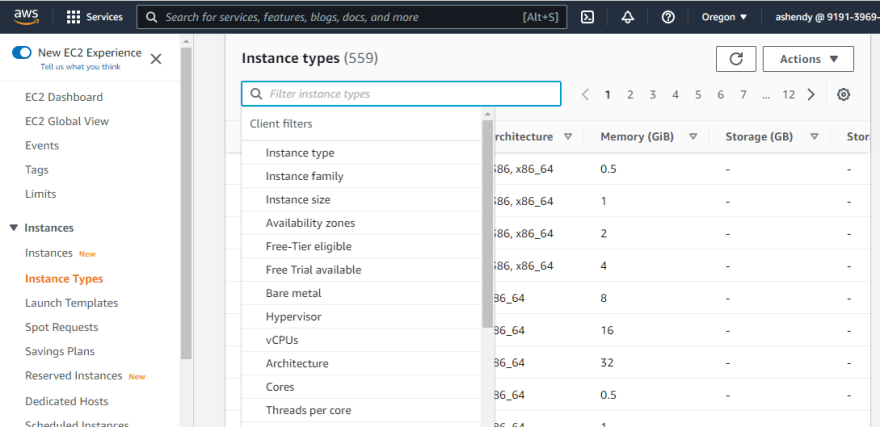The image size is (880, 427).
Task: Open the Oregon region dropdown
Action: tap(724, 17)
